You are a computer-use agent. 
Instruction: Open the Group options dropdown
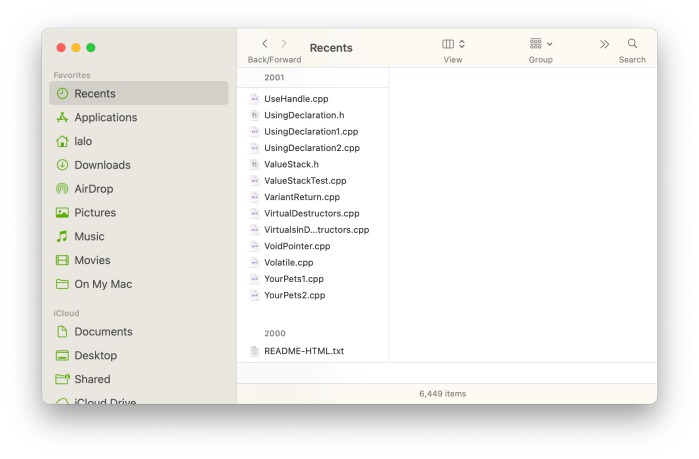coord(541,44)
